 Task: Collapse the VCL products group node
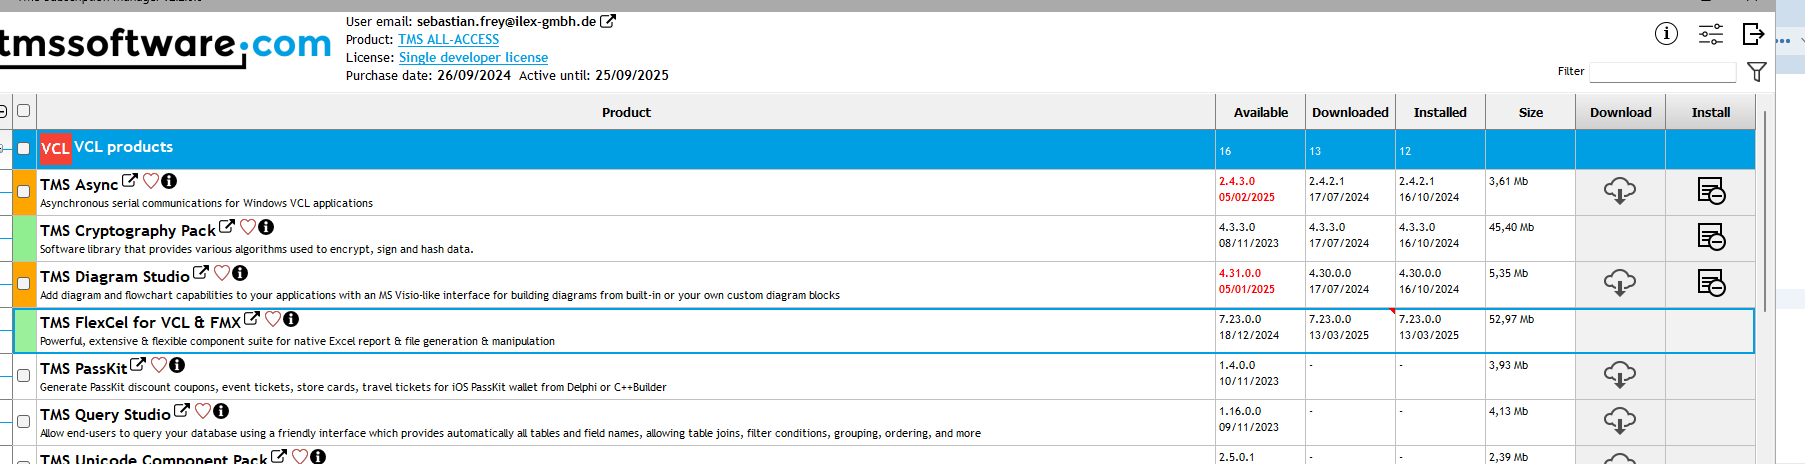click(x=3, y=148)
